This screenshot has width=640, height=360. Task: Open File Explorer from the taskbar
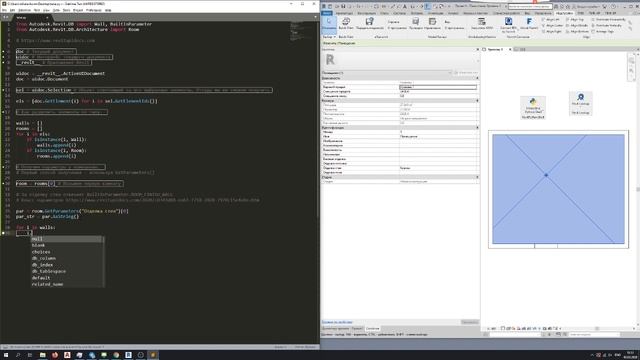pos(42,355)
